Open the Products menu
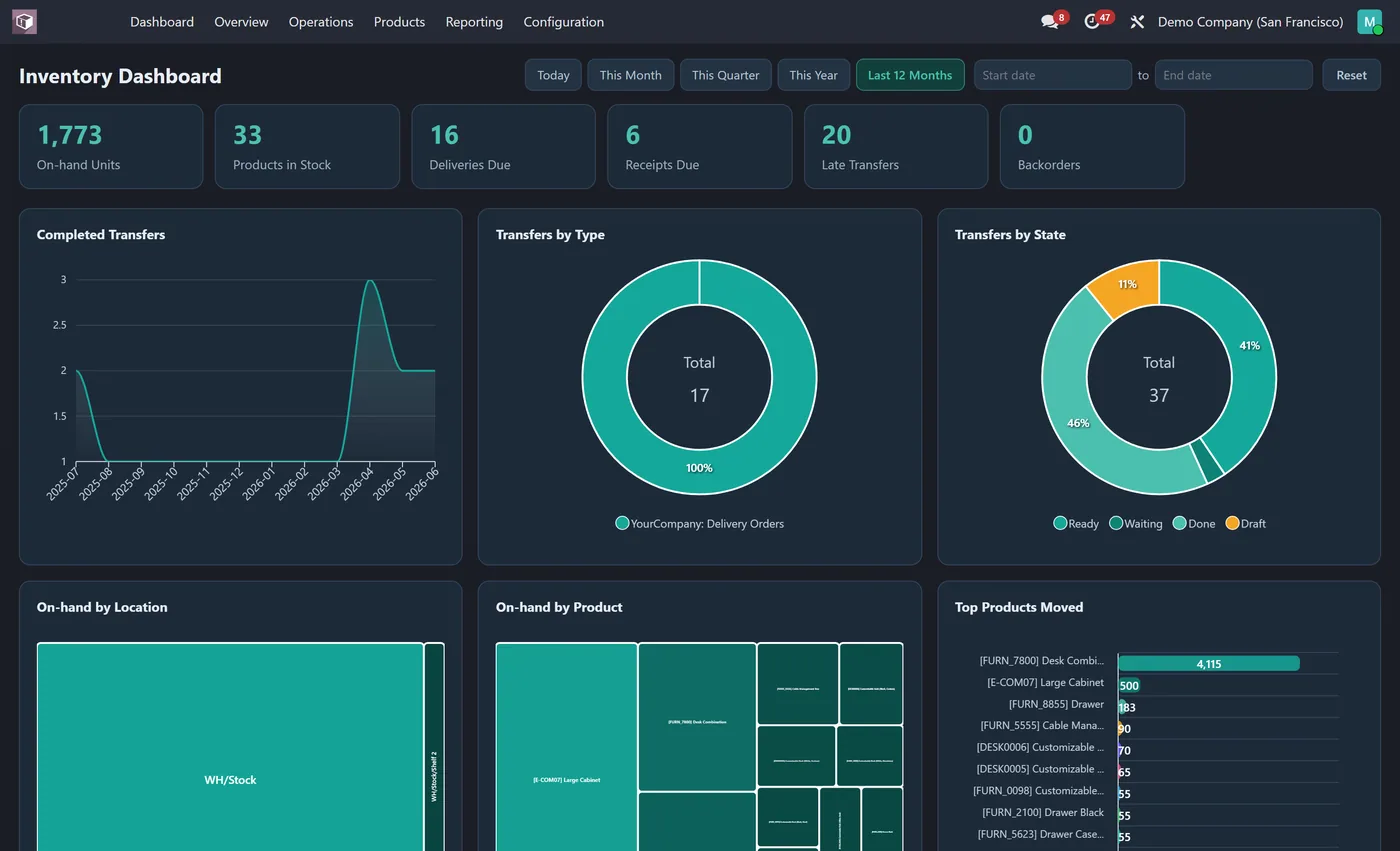 [x=399, y=21]
